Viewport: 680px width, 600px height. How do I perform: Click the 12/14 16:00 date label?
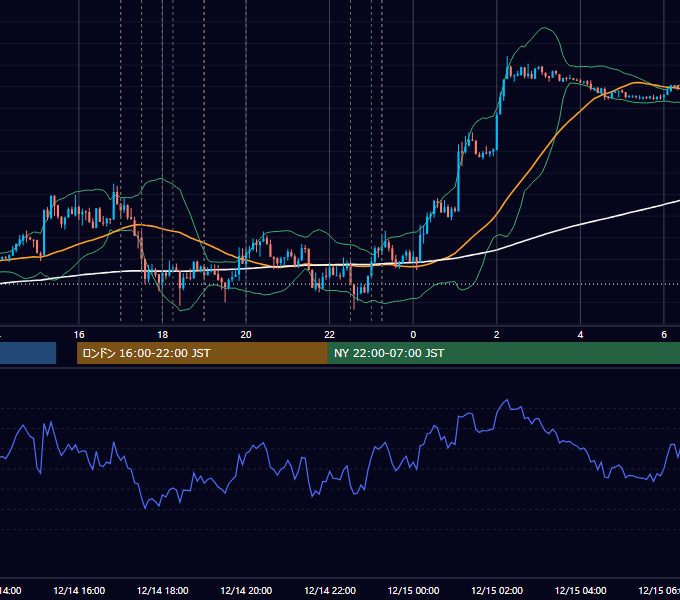pyautogui.click(x=79, y=591)
